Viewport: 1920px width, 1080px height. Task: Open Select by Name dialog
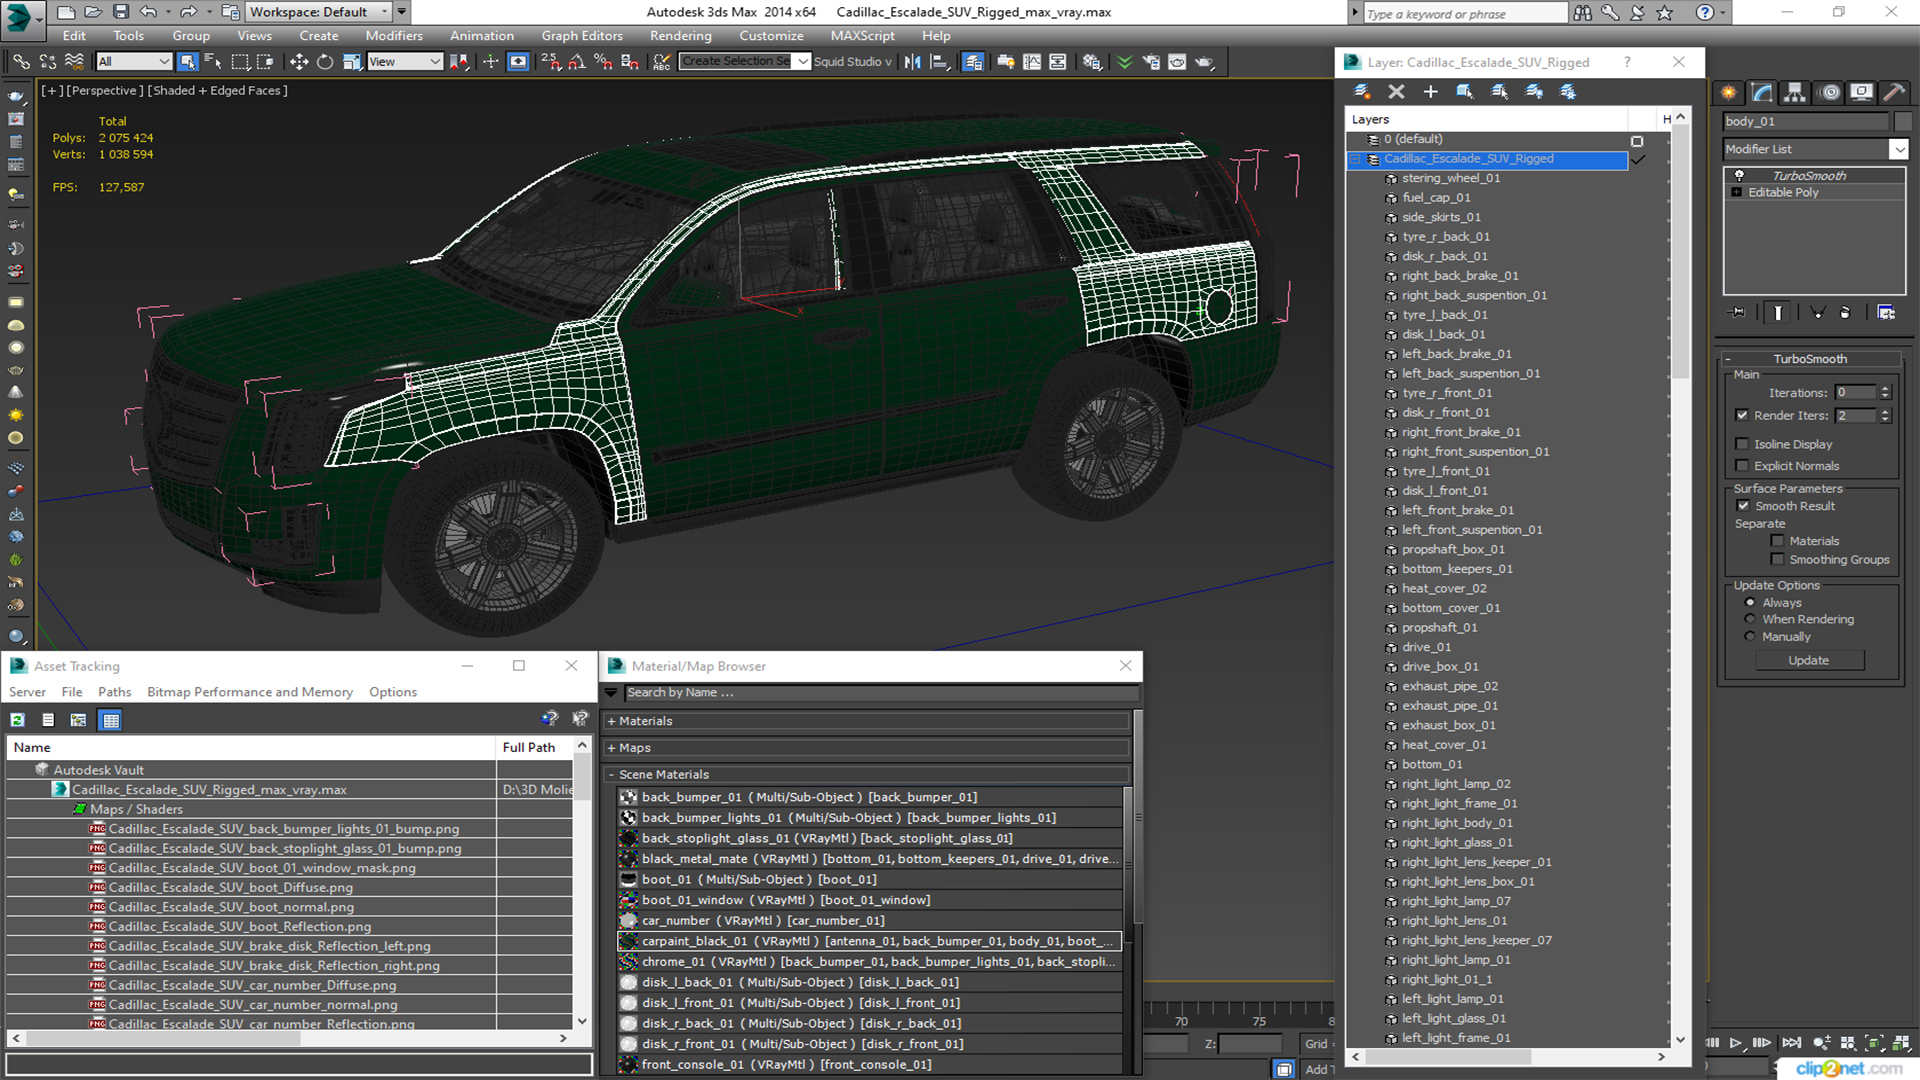coord(213,62)
